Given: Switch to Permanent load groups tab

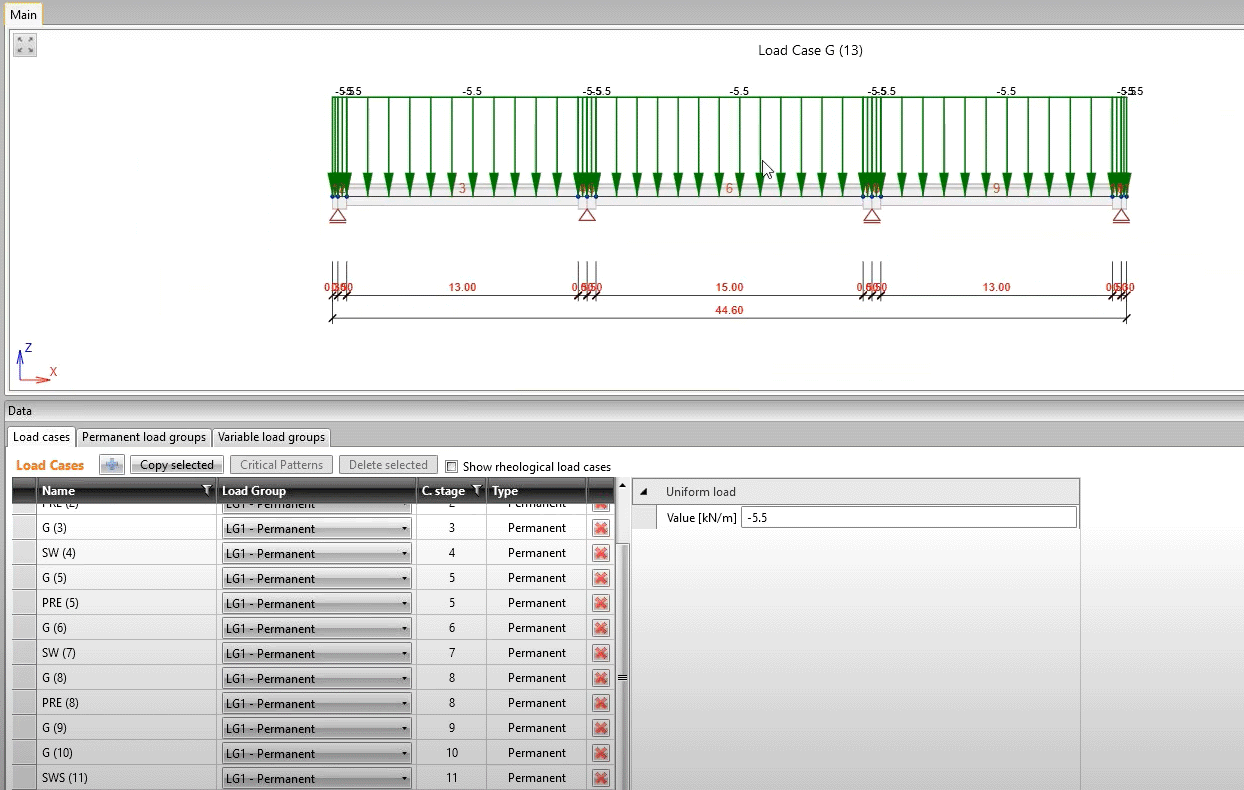Looking at the screenshot, I should 144,437.
